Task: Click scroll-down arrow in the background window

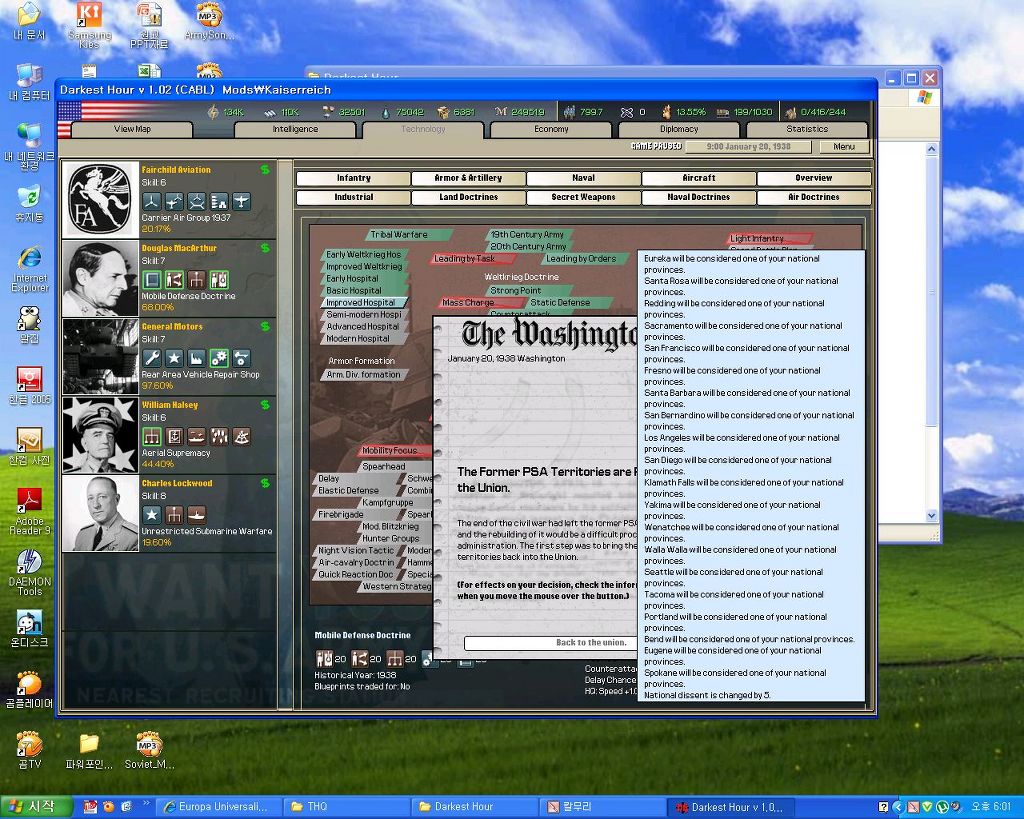Action: click(x=931, y=515)
